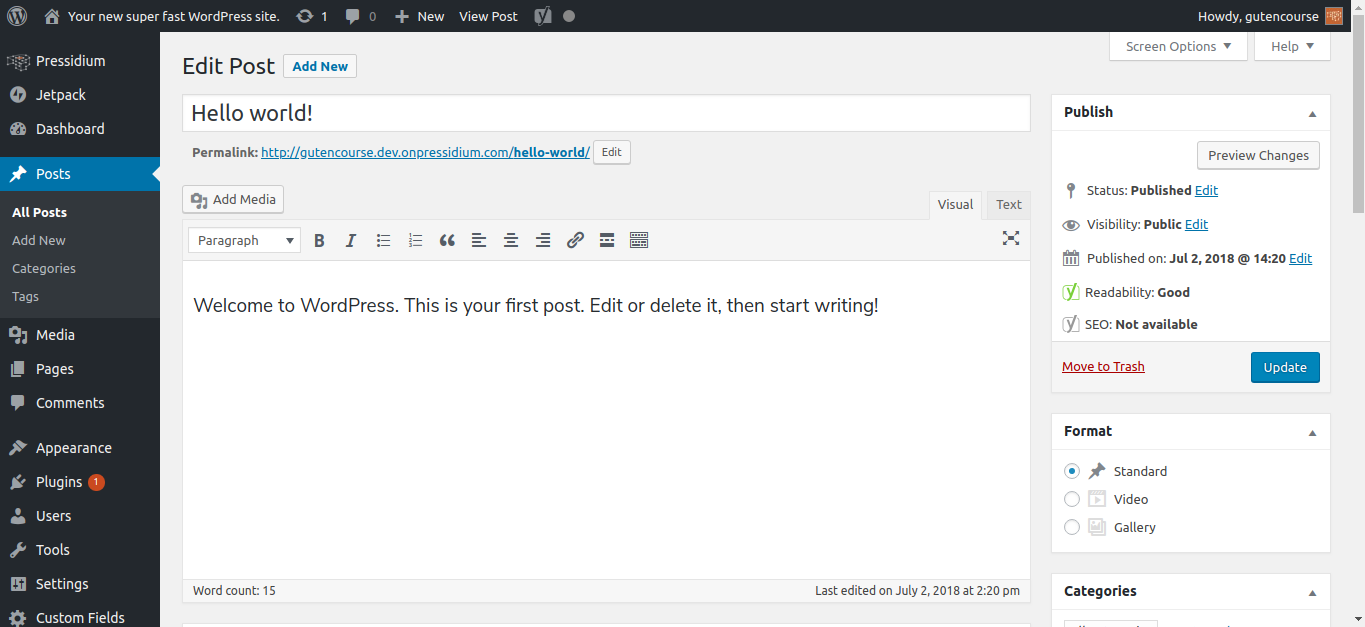
Task: Collapse the Publish box
Action: tap(1312, 114)
